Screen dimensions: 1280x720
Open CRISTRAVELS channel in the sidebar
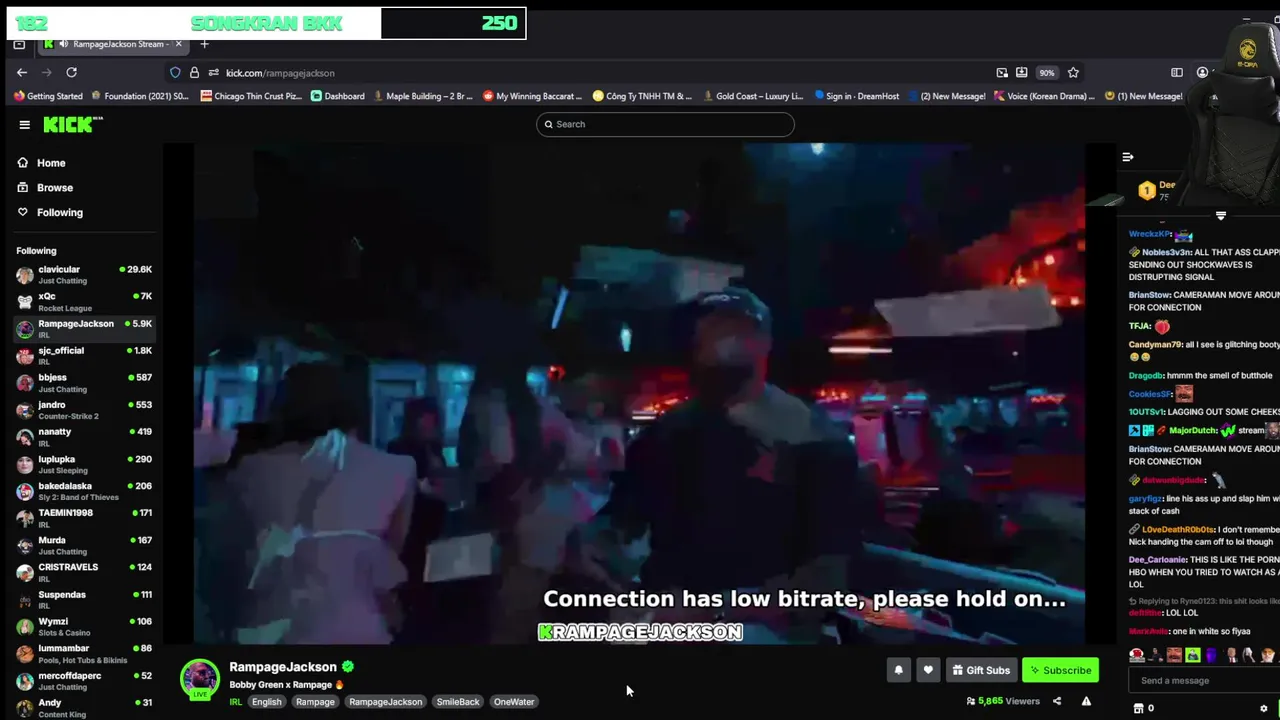tap(84, 572)
